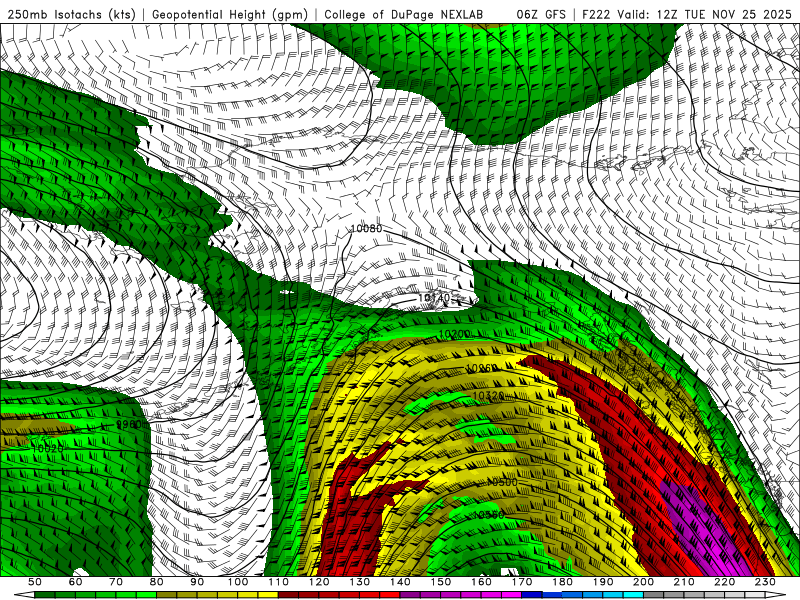Click the "06Z GFS" model run label

(x=541, y=14)
